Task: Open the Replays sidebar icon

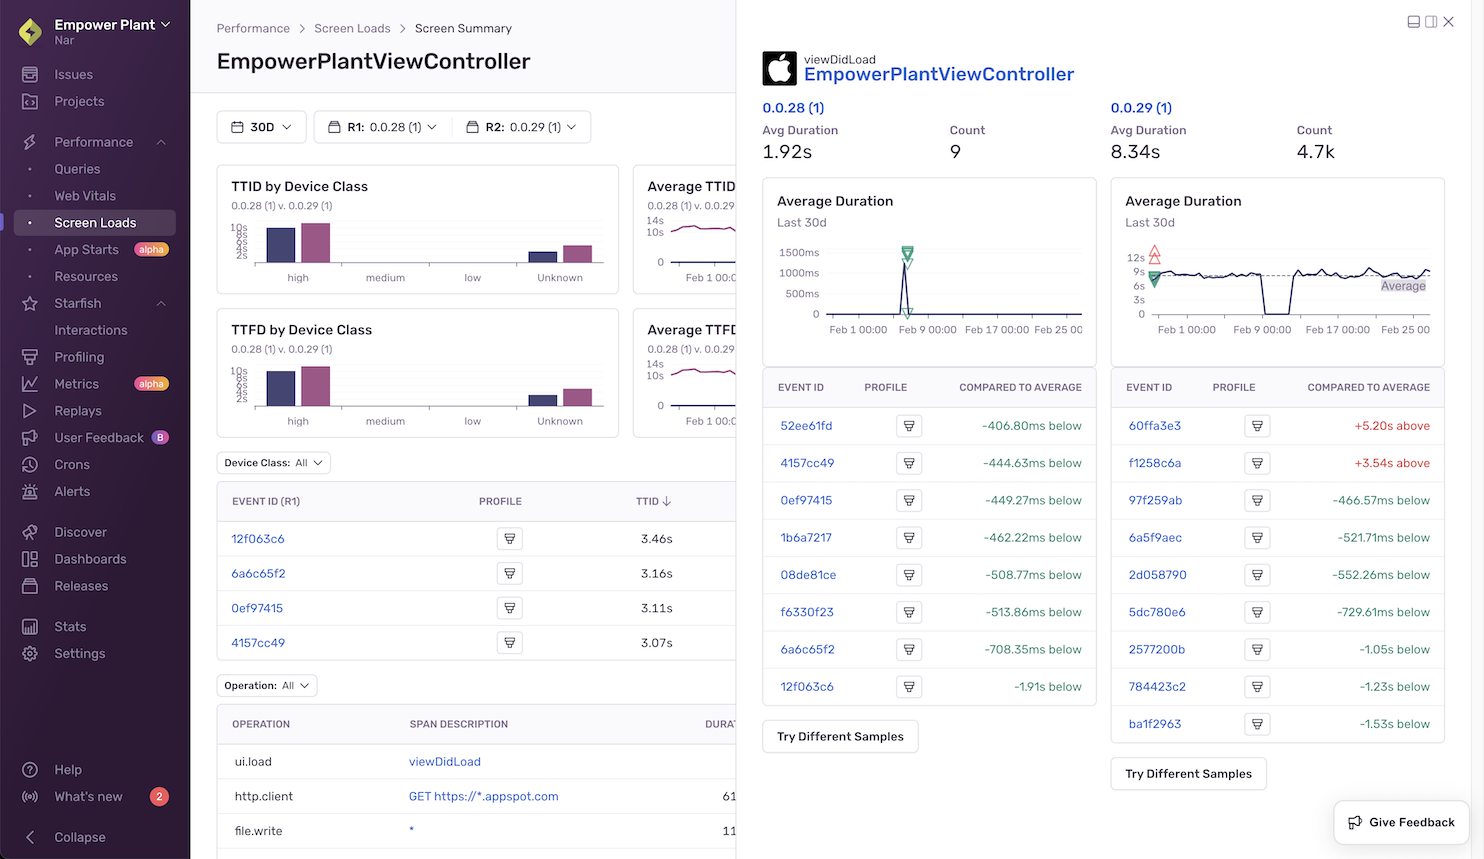Action: tap(30, 411)
